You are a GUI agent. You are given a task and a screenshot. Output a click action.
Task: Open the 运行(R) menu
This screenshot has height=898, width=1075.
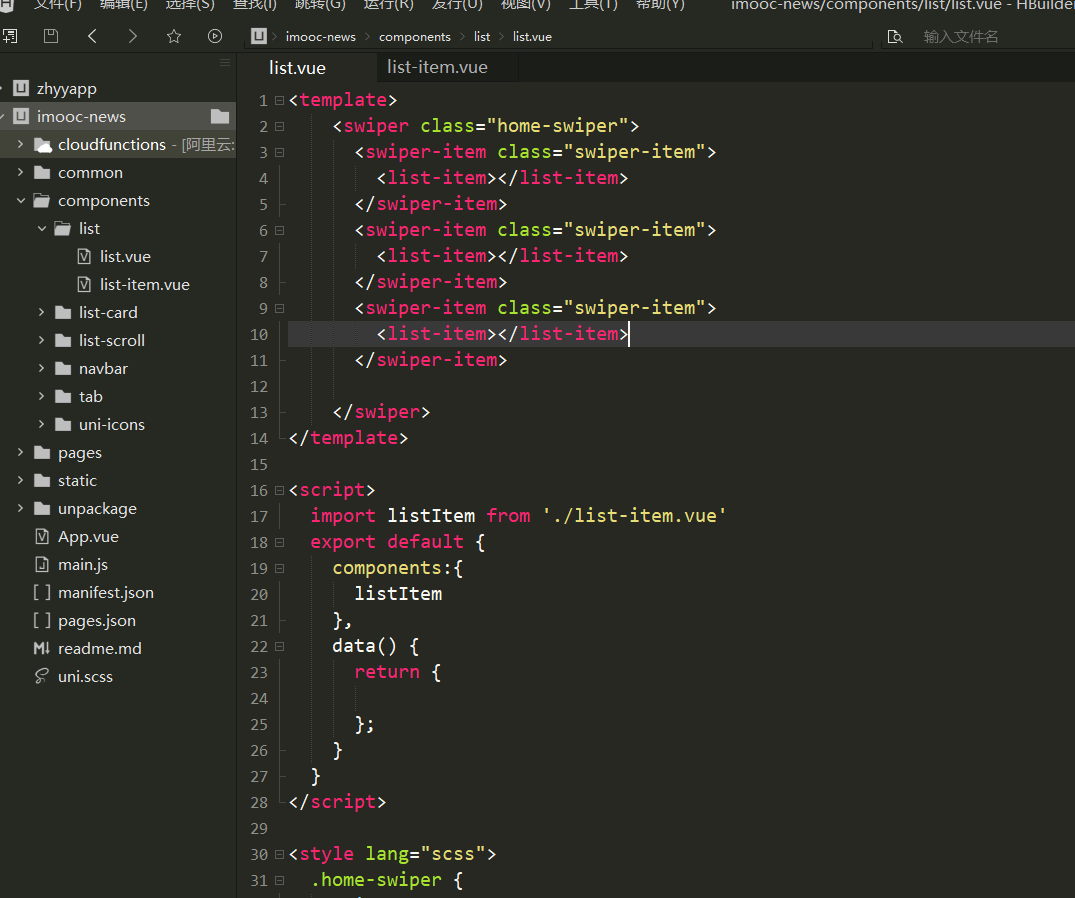pos(389,5)
